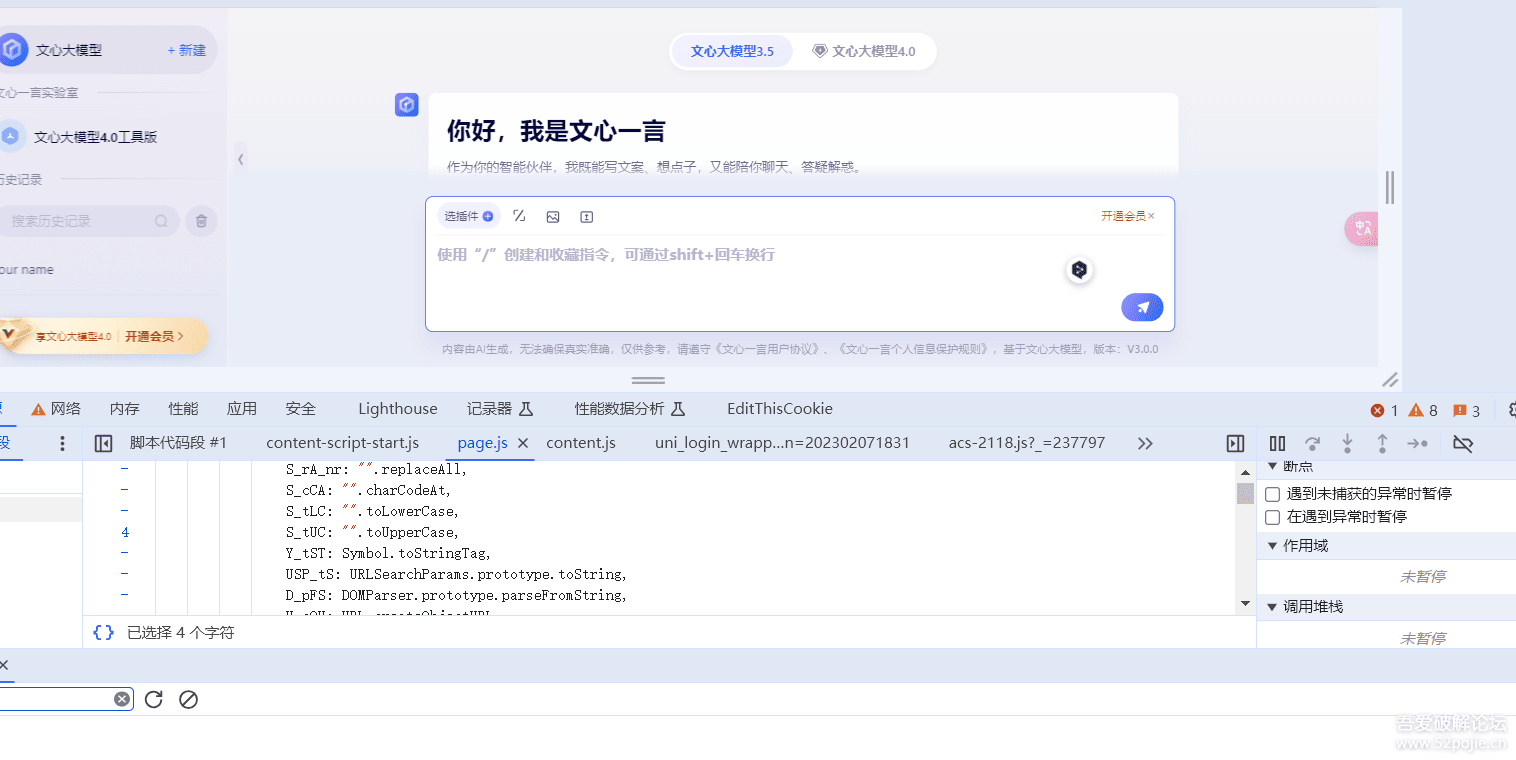Open the 网络 DevTools tab
The width and height of the screenshot is (1516, 760).
tap(56, 408)
